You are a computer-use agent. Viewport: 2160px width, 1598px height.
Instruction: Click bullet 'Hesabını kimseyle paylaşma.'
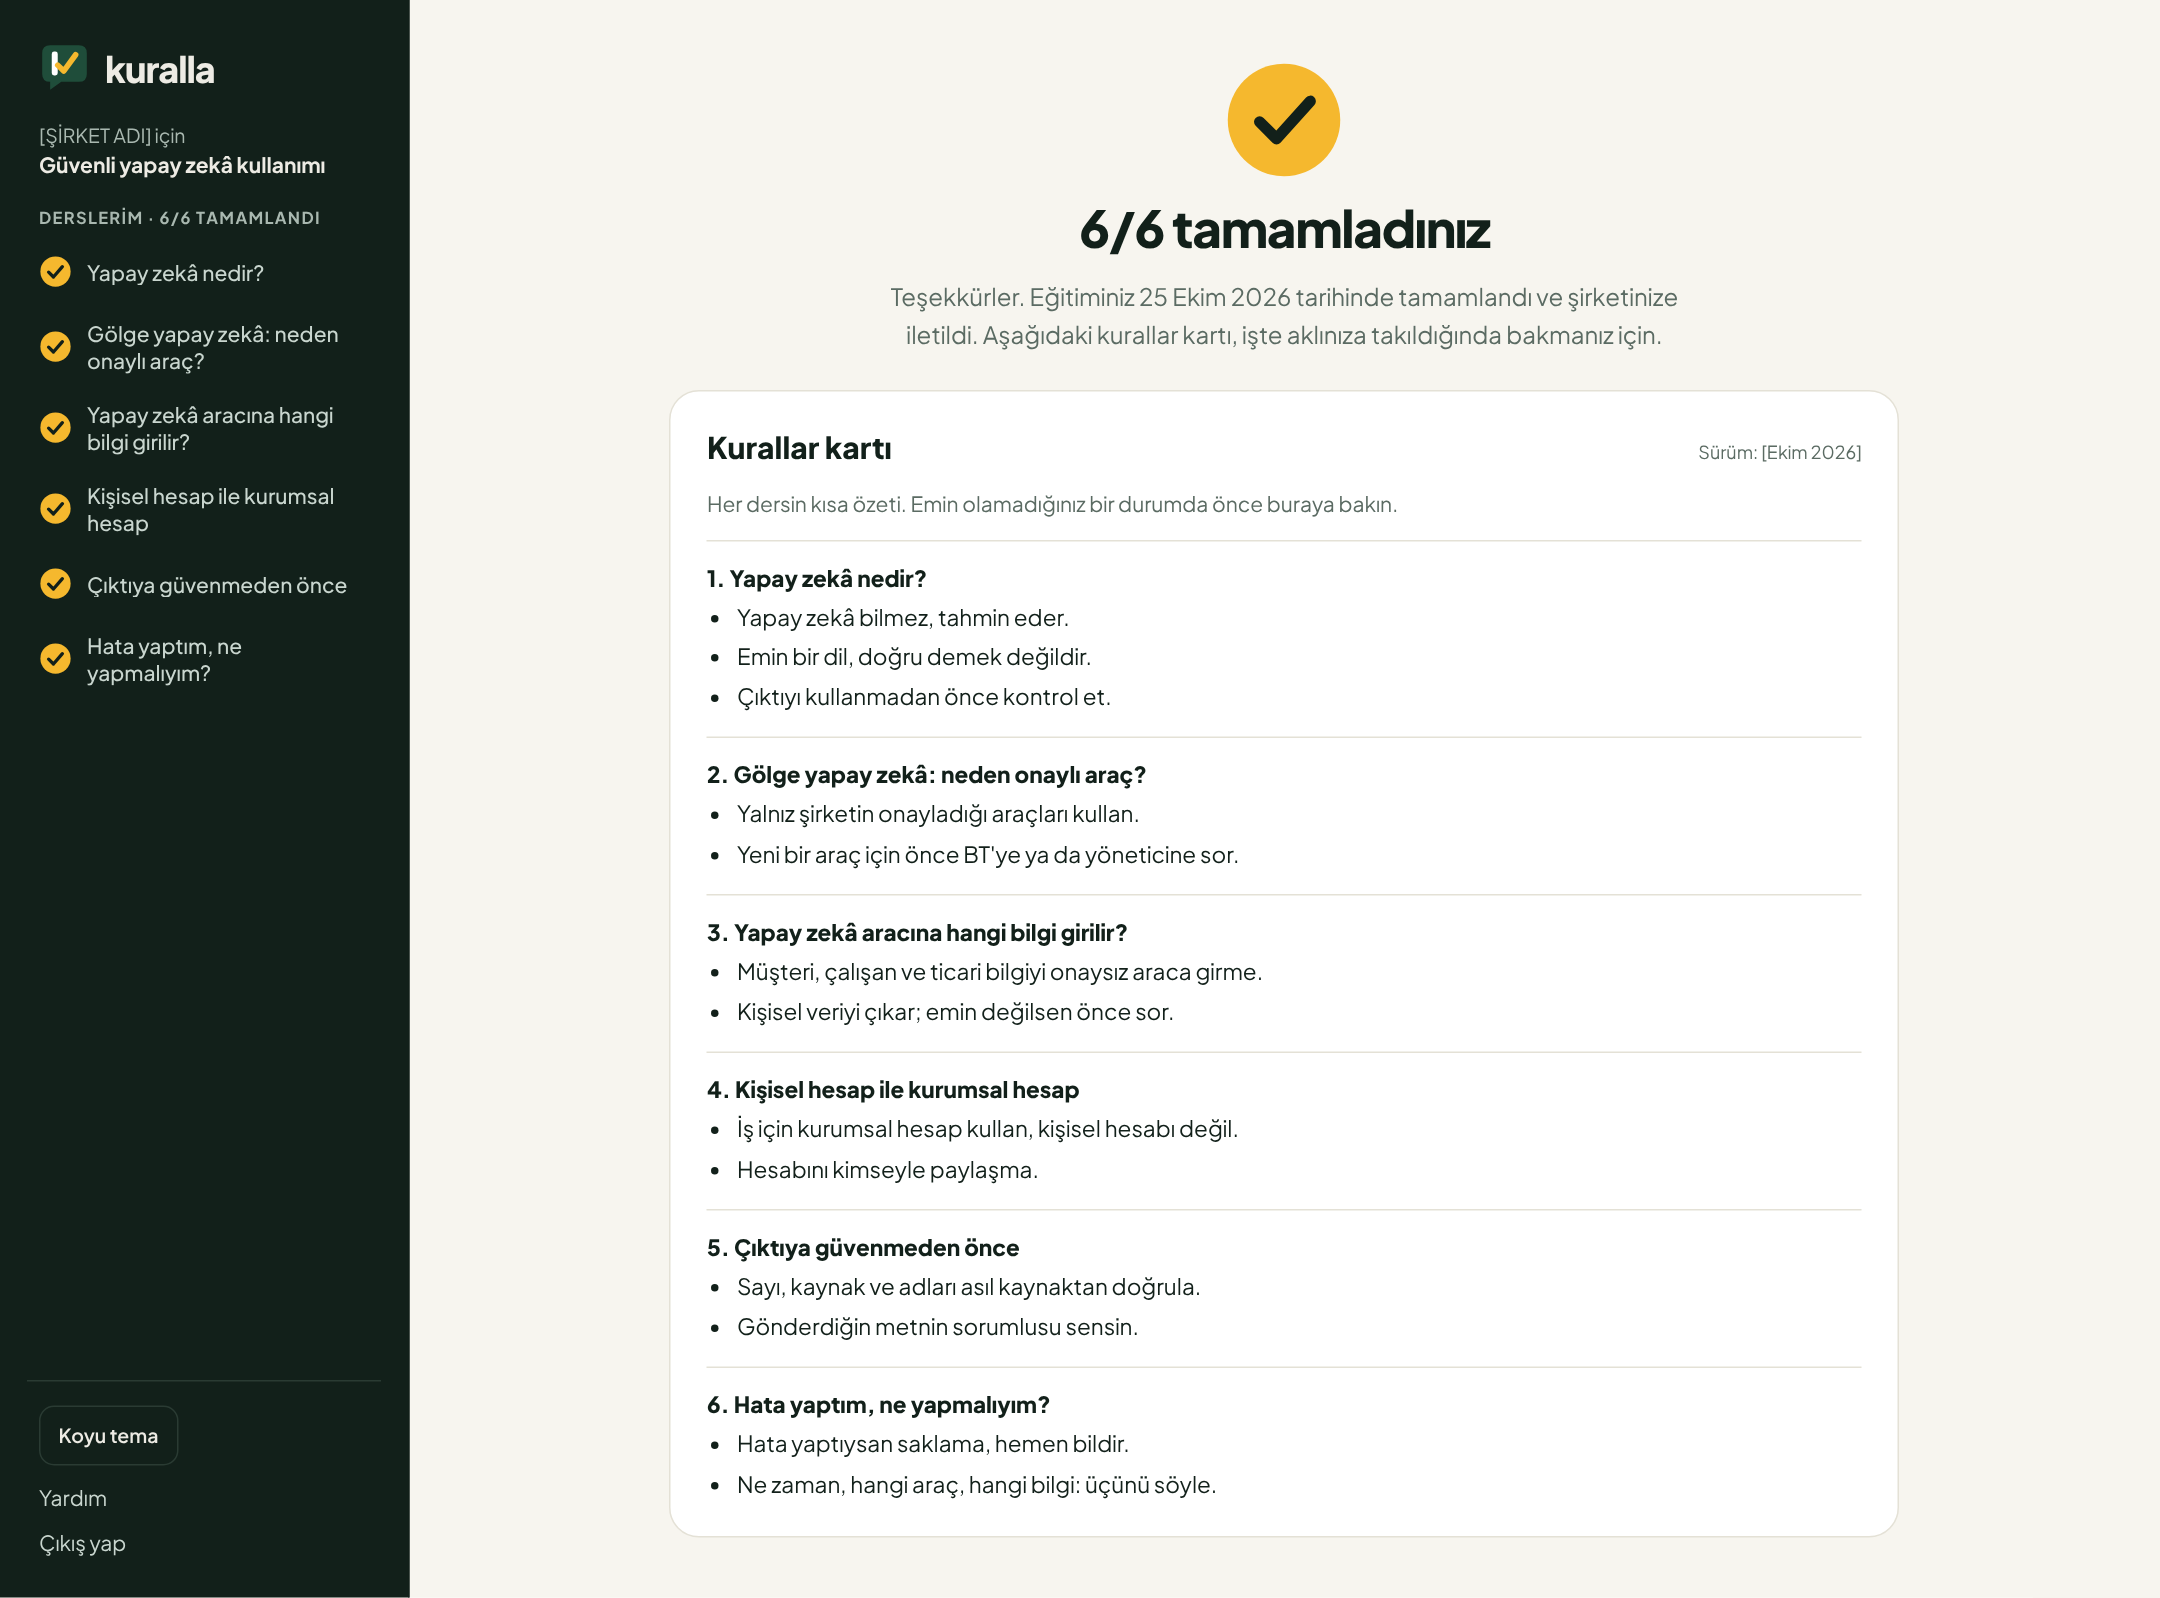(x=888, y=1170)
